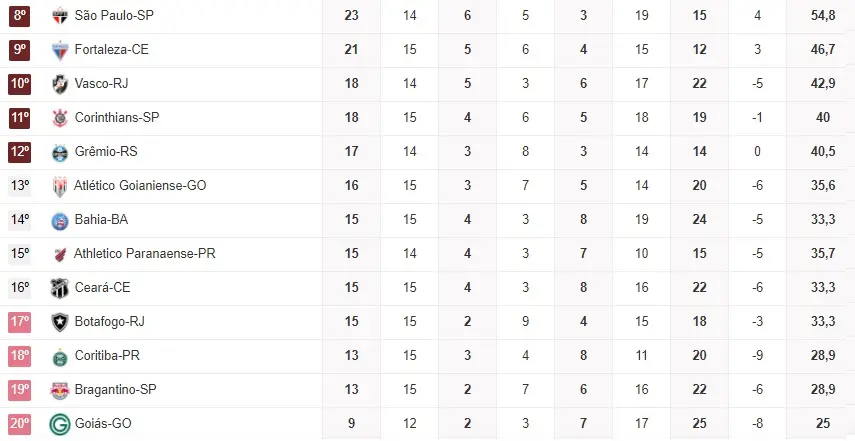The image size is (855, 441).
Task: Click the Athletico Paranaense-PR crest
Action: (60, 254)
